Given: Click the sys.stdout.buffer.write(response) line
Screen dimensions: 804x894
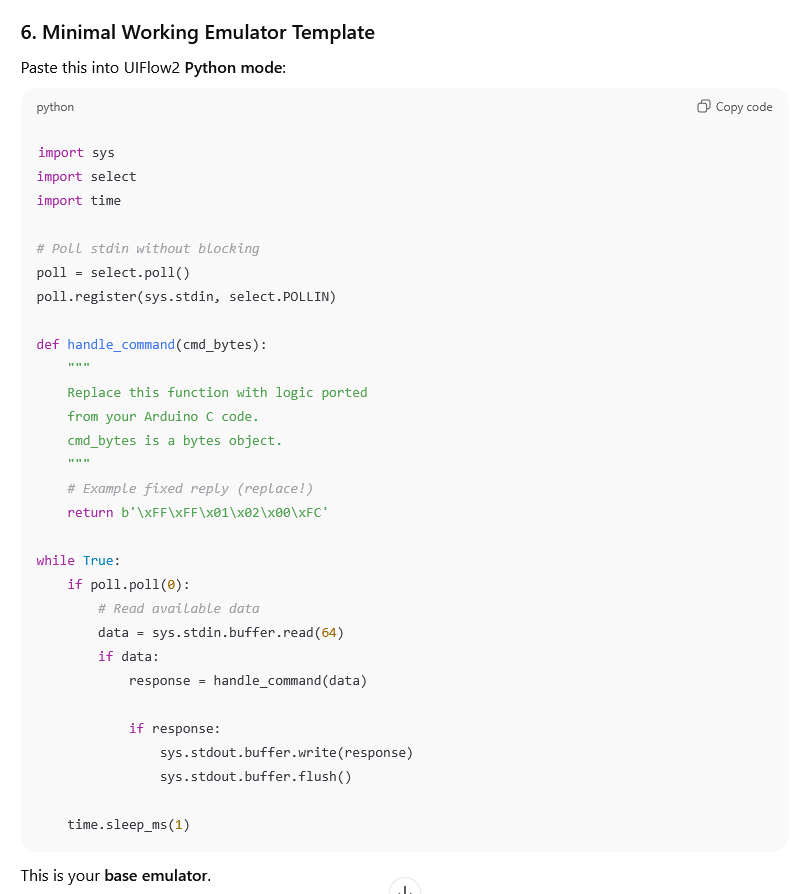Looking at the screenshot, I should [286, 753].
